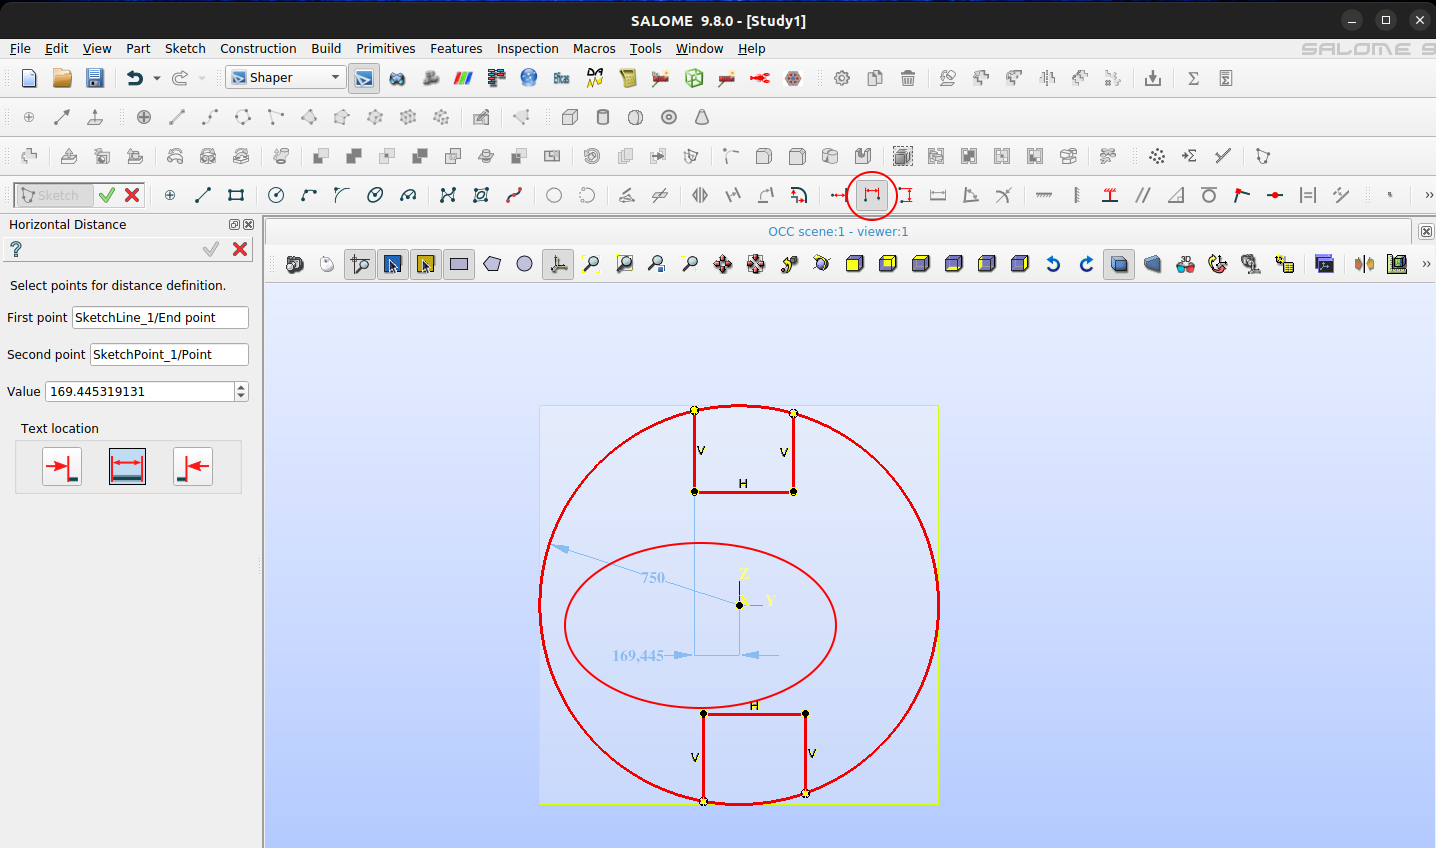Expand hidden sketch toolbar items chevron
This screenshot has width=1436, height=848.
(x=1428, y=195)
